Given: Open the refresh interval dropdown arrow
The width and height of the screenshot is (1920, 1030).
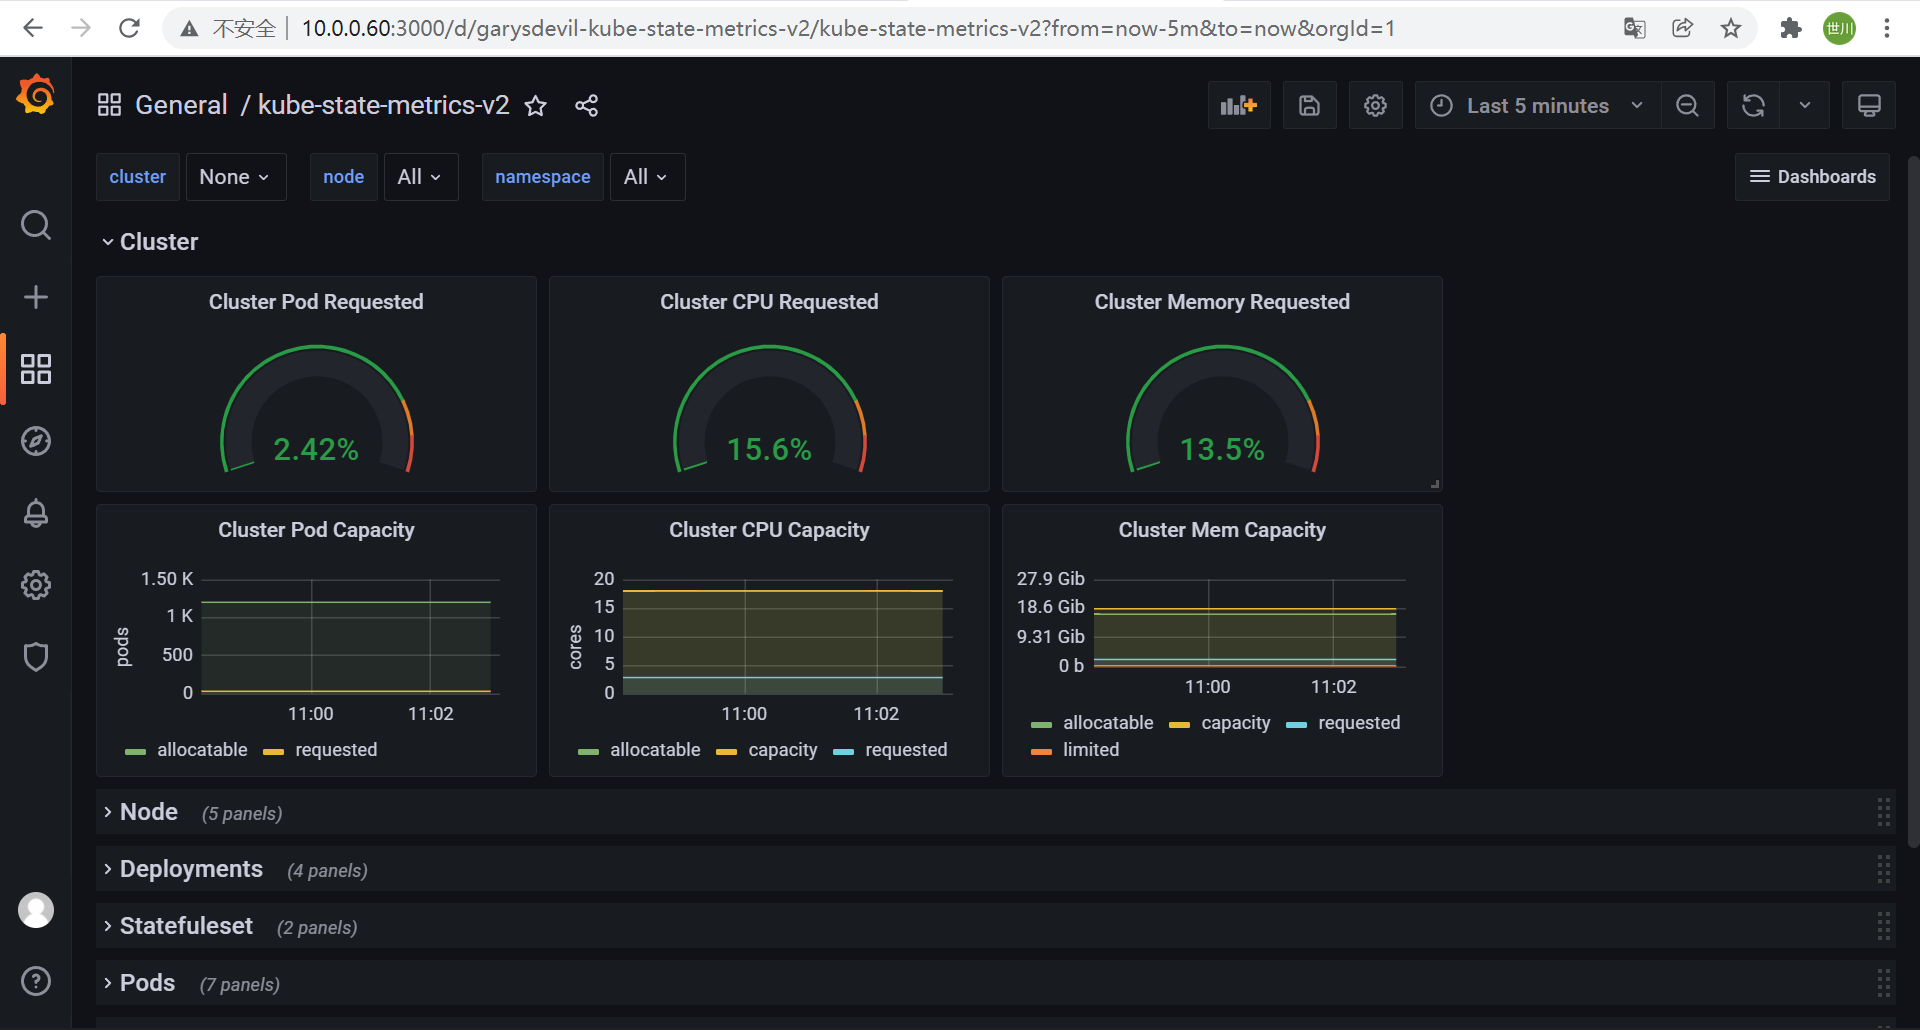Looking at the screenshot, I should pos(1805,105).
